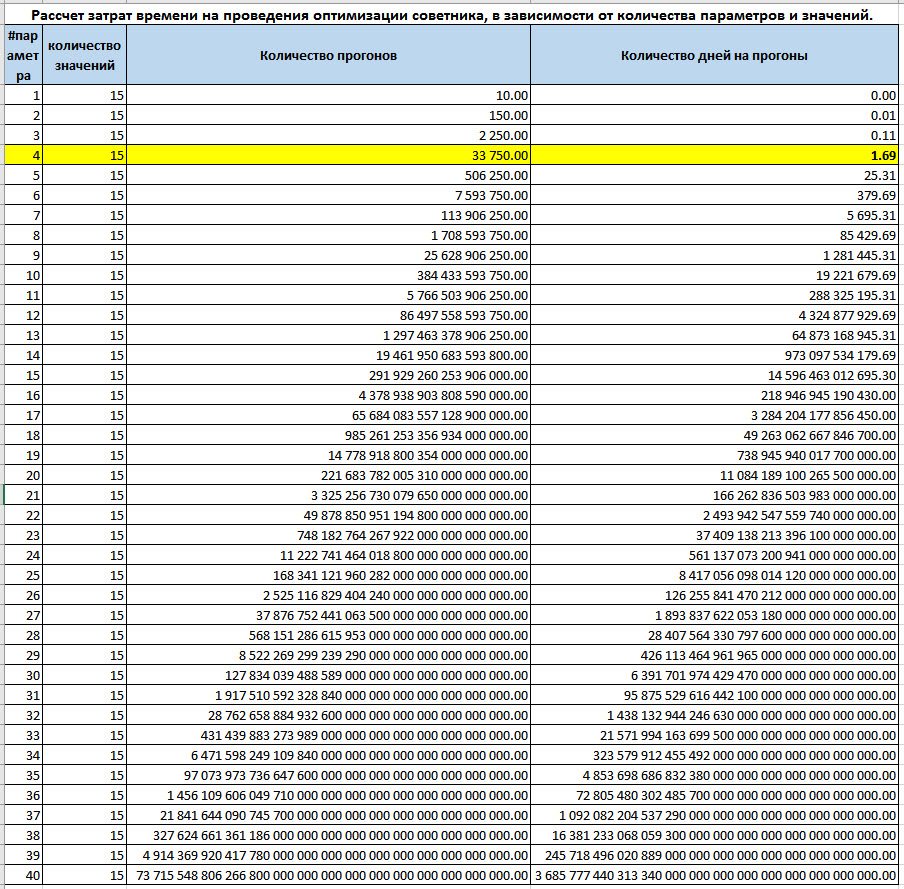Select parameter number cell '30'
The height and width of the screenshot is (889, 904).
point(23,675)
